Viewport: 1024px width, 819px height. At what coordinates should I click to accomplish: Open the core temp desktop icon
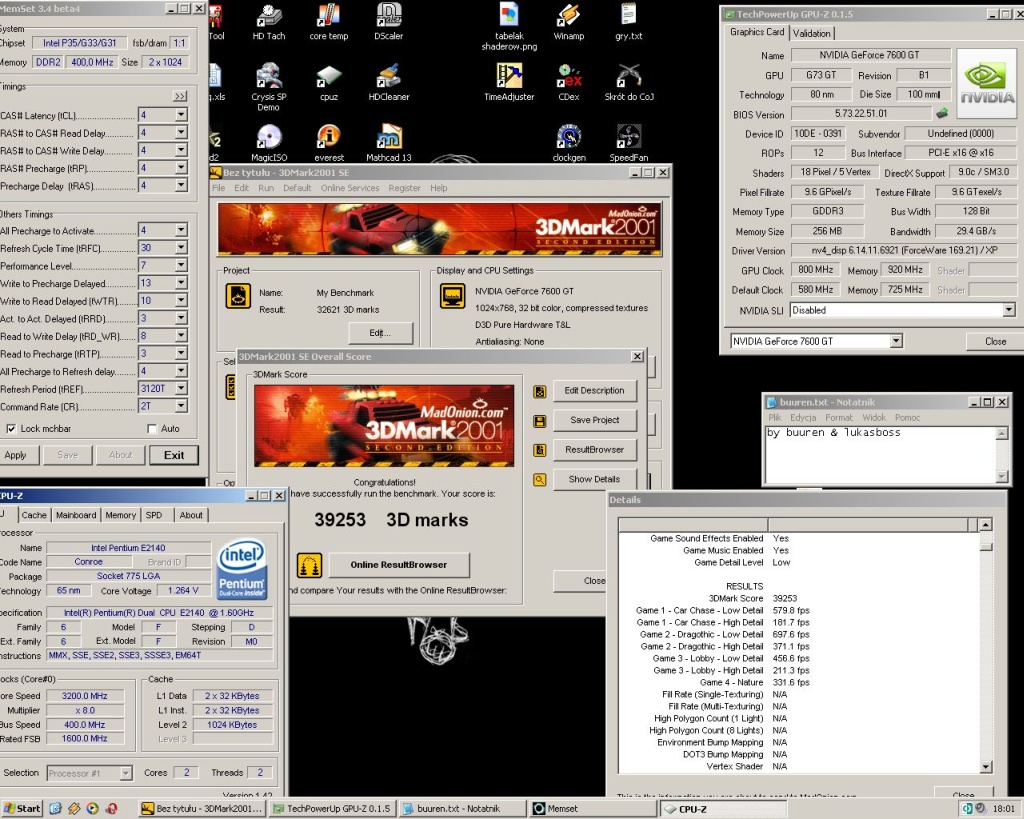pos(328,22)
